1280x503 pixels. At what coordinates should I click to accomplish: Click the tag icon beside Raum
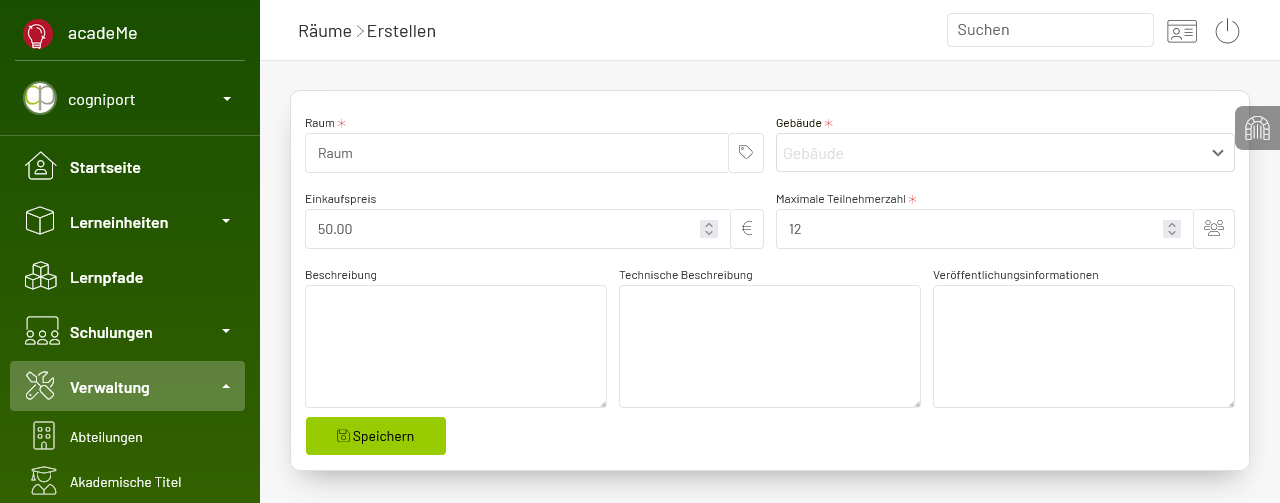click(x=746, y=153)
